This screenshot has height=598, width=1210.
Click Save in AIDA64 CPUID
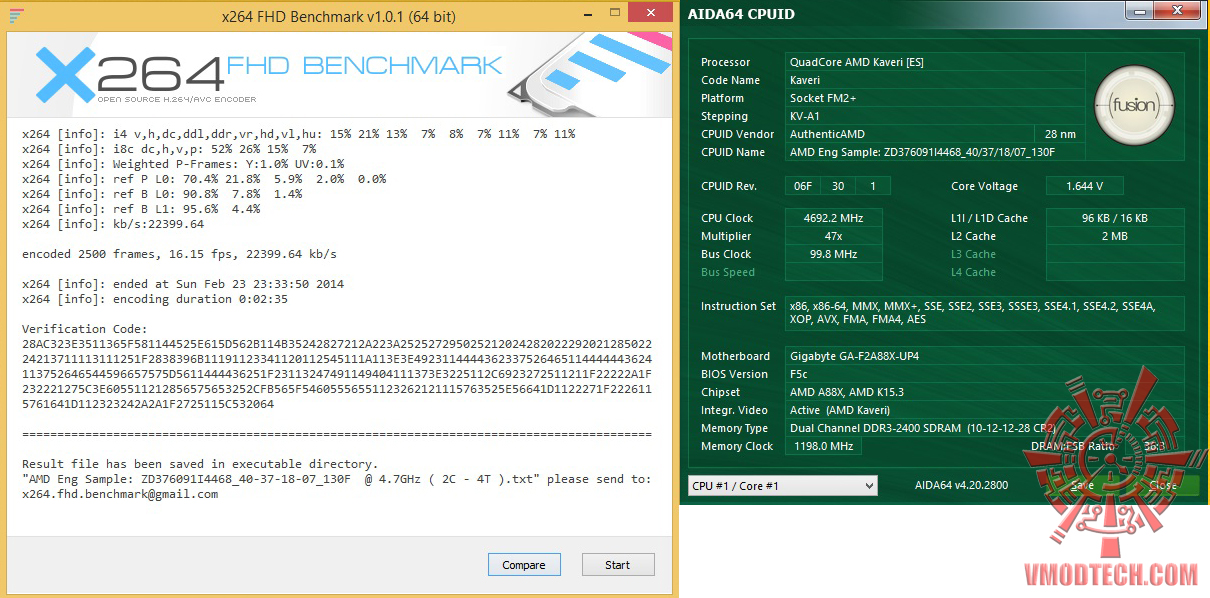[1082, 485]
